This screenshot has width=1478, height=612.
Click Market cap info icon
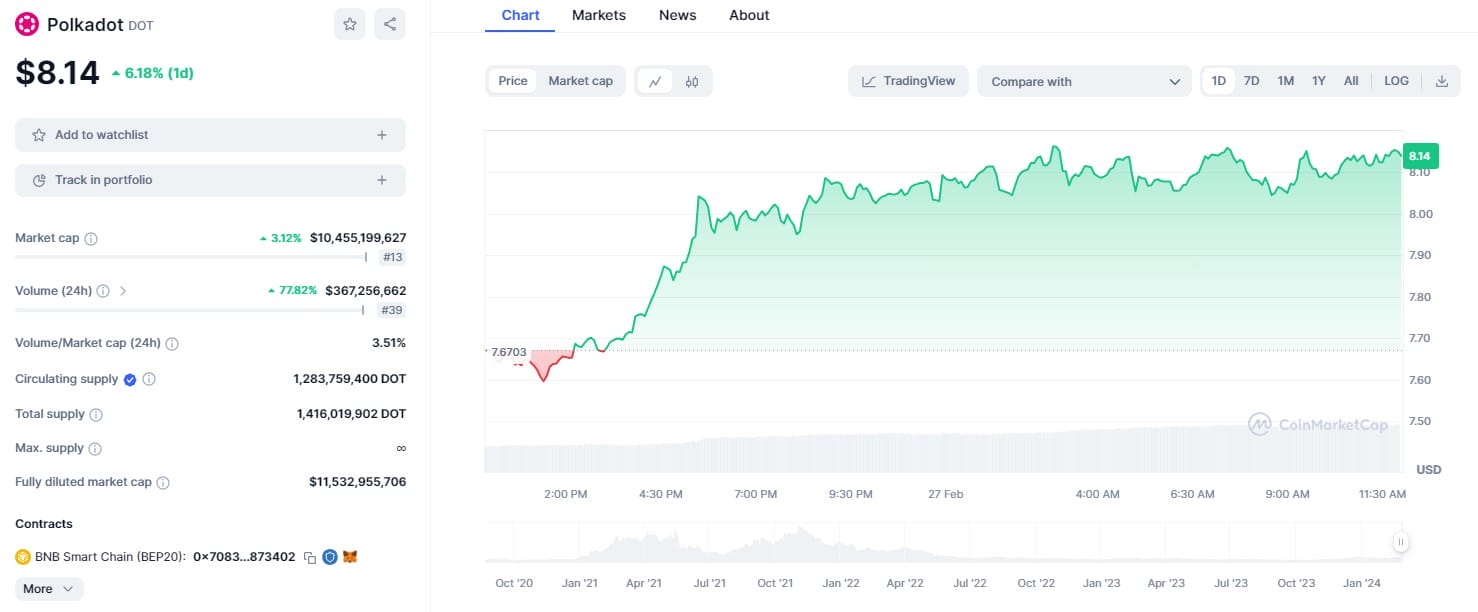coord(91,239)
